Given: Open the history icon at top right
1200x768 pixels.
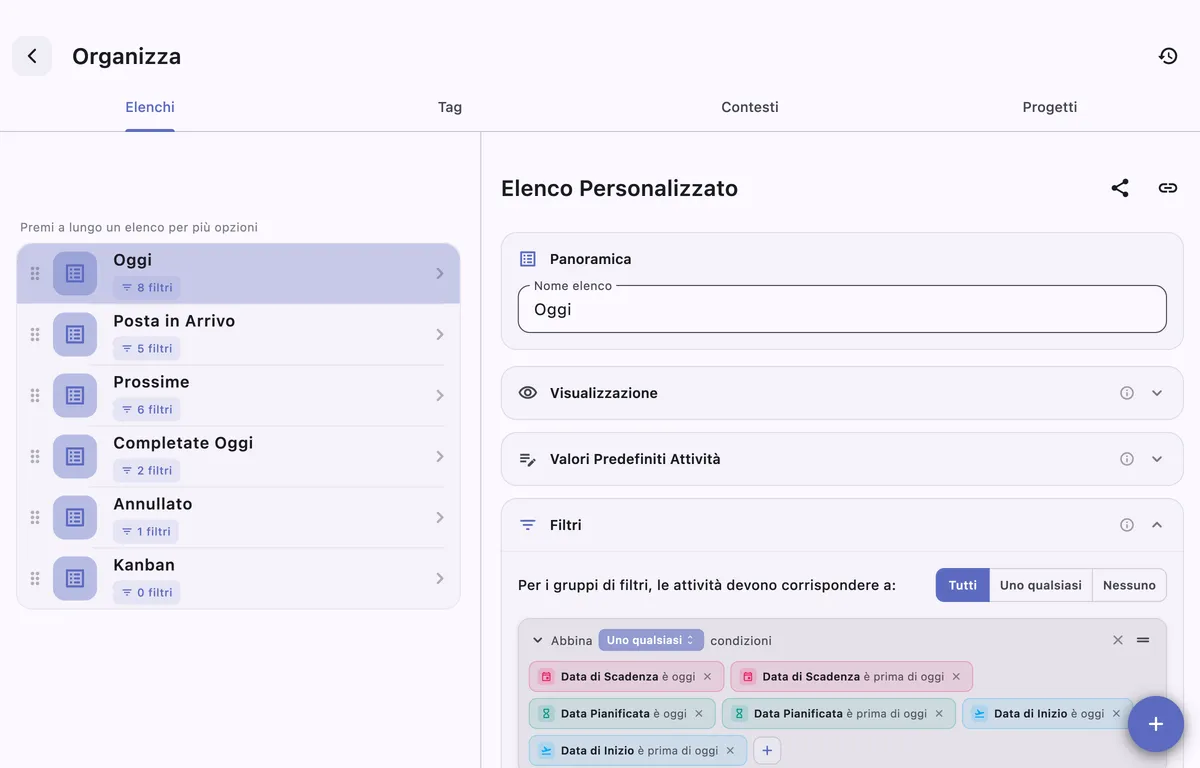Looking at the screenshot, I should pos(1168,56).
